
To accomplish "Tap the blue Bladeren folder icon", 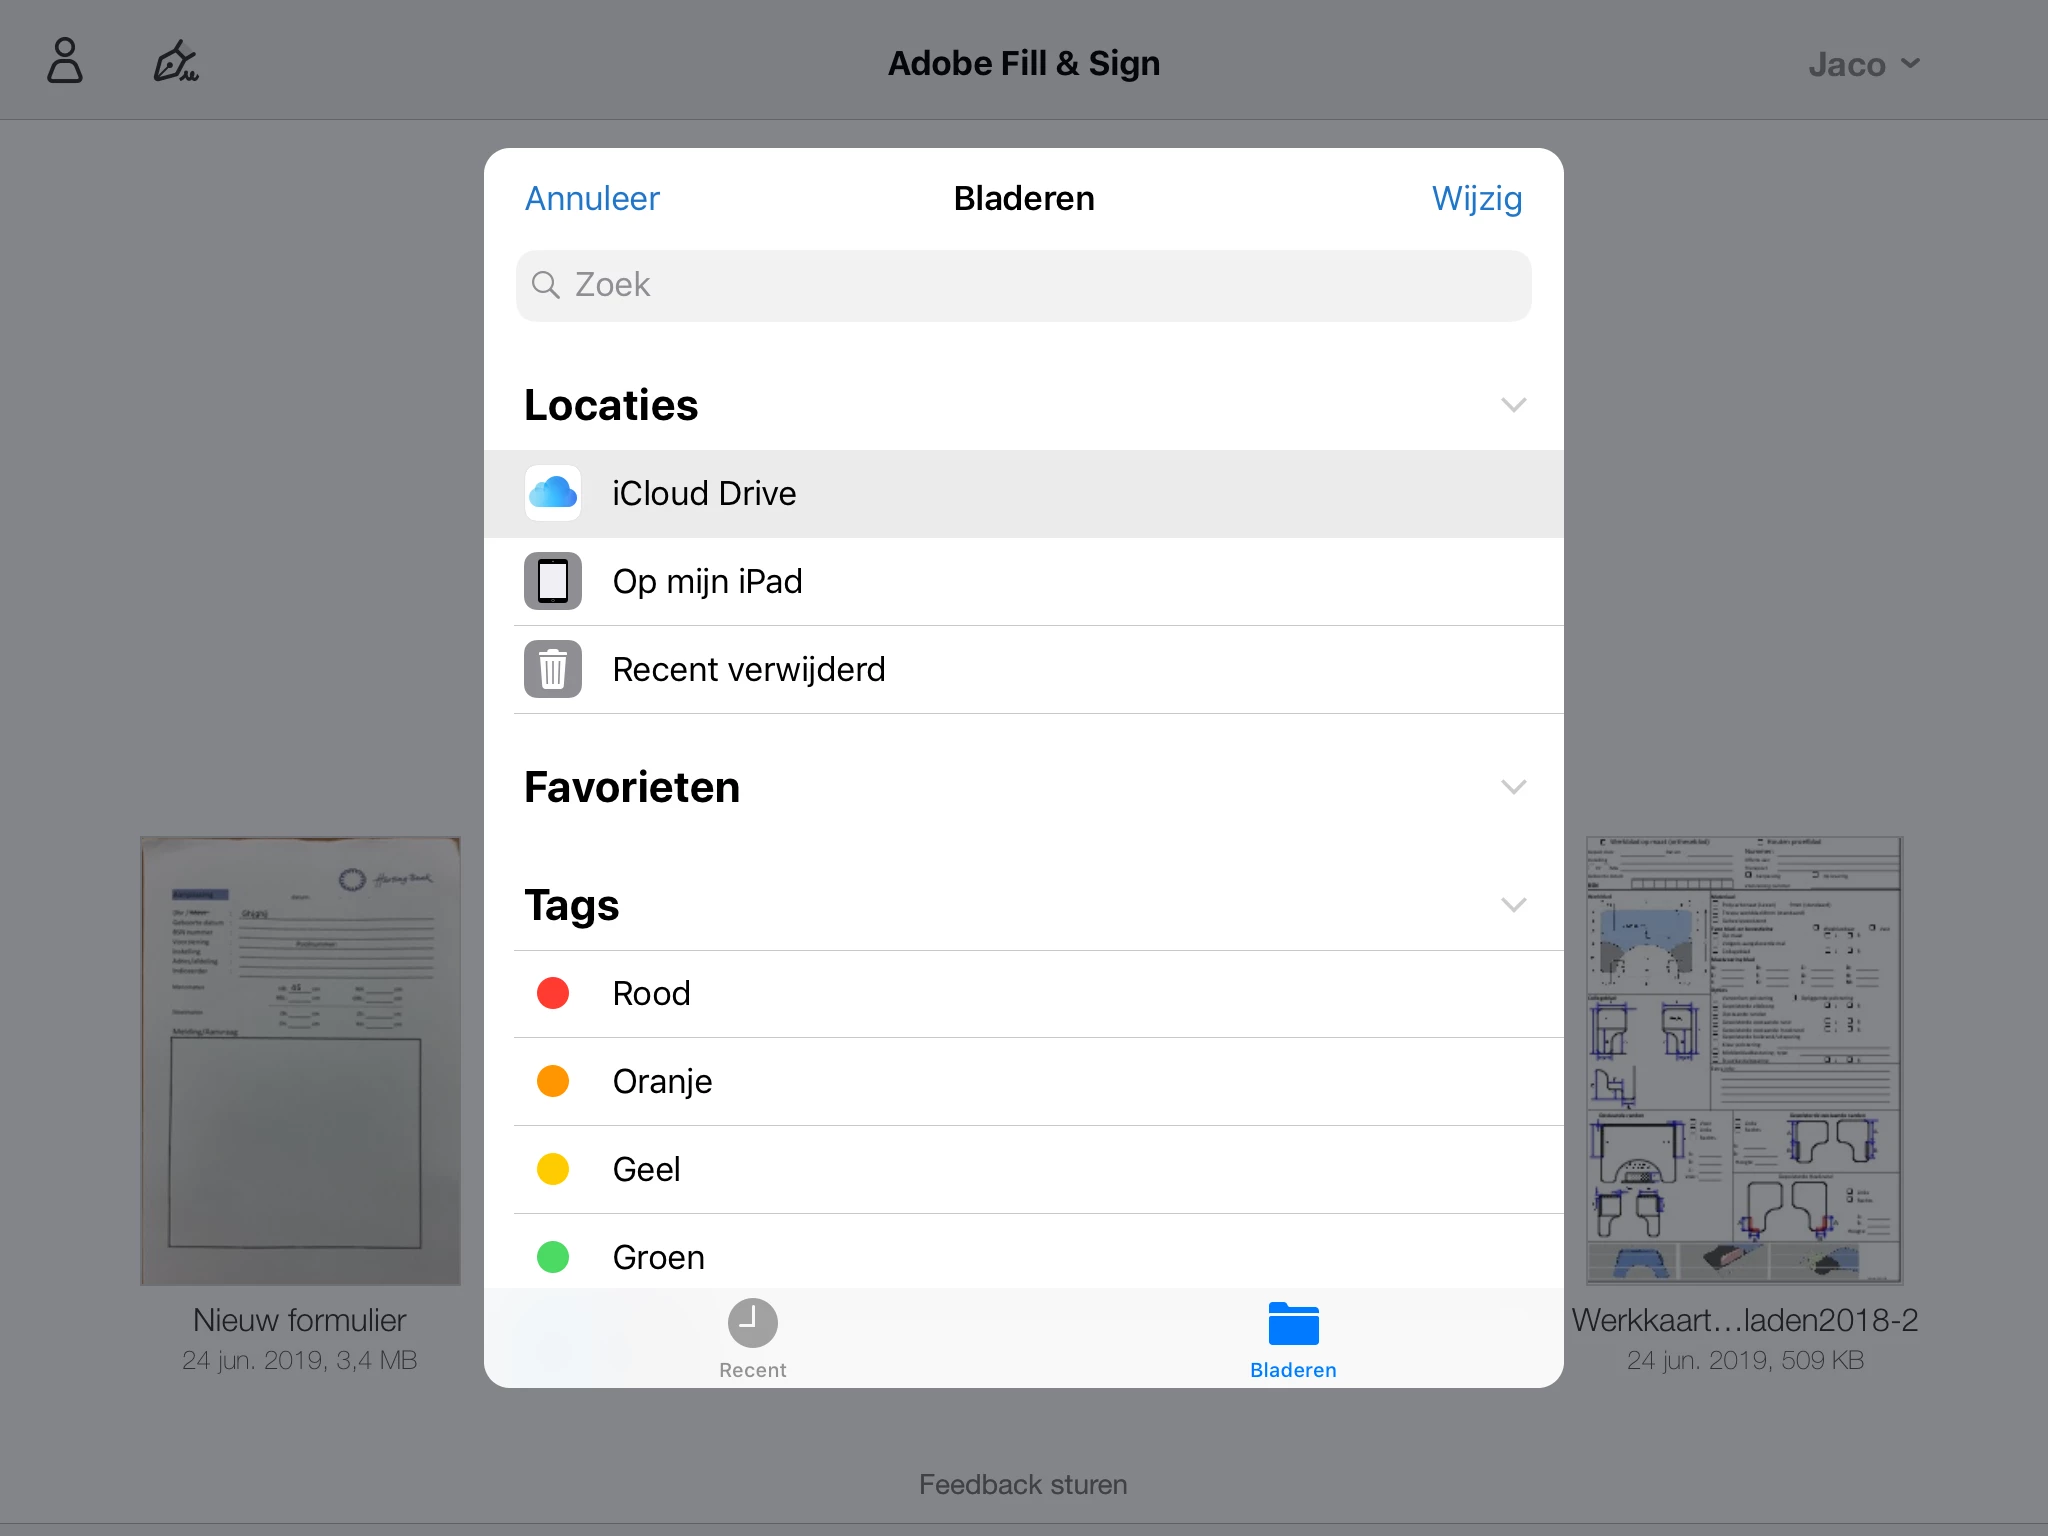I will 1293,1324.
